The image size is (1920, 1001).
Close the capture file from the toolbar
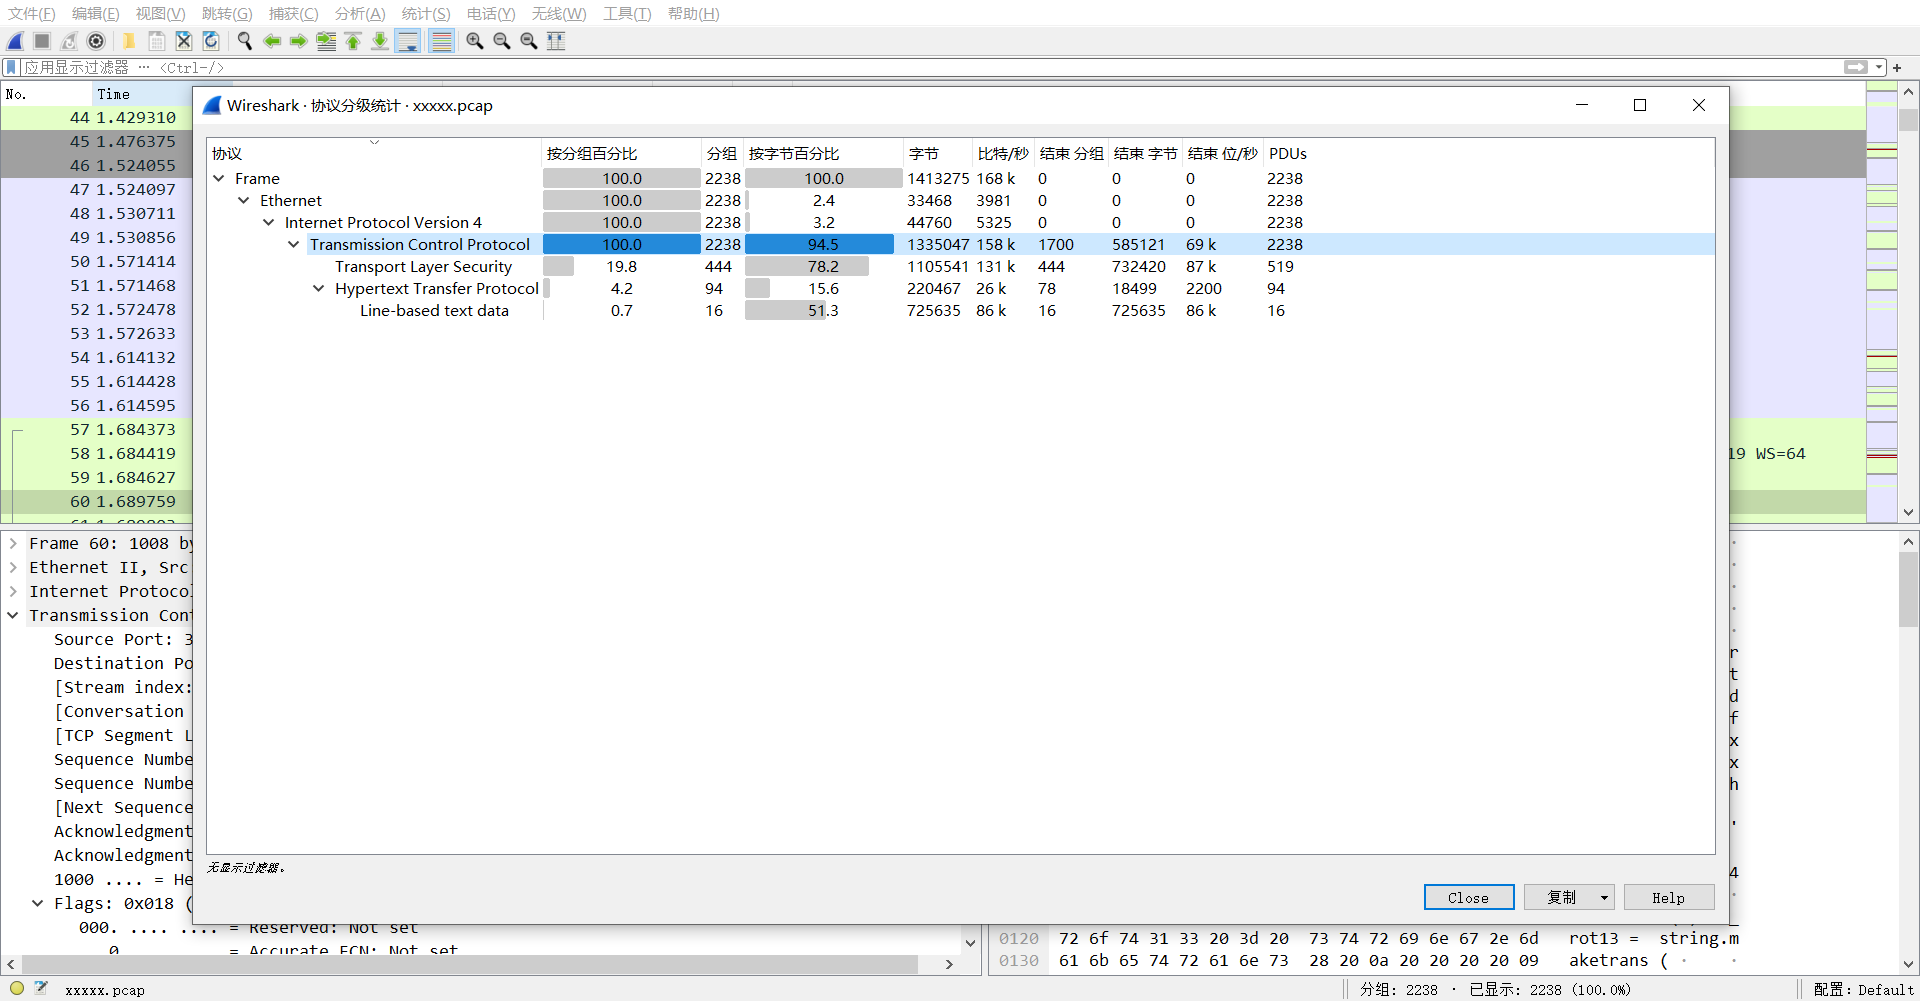coord(184,41)
